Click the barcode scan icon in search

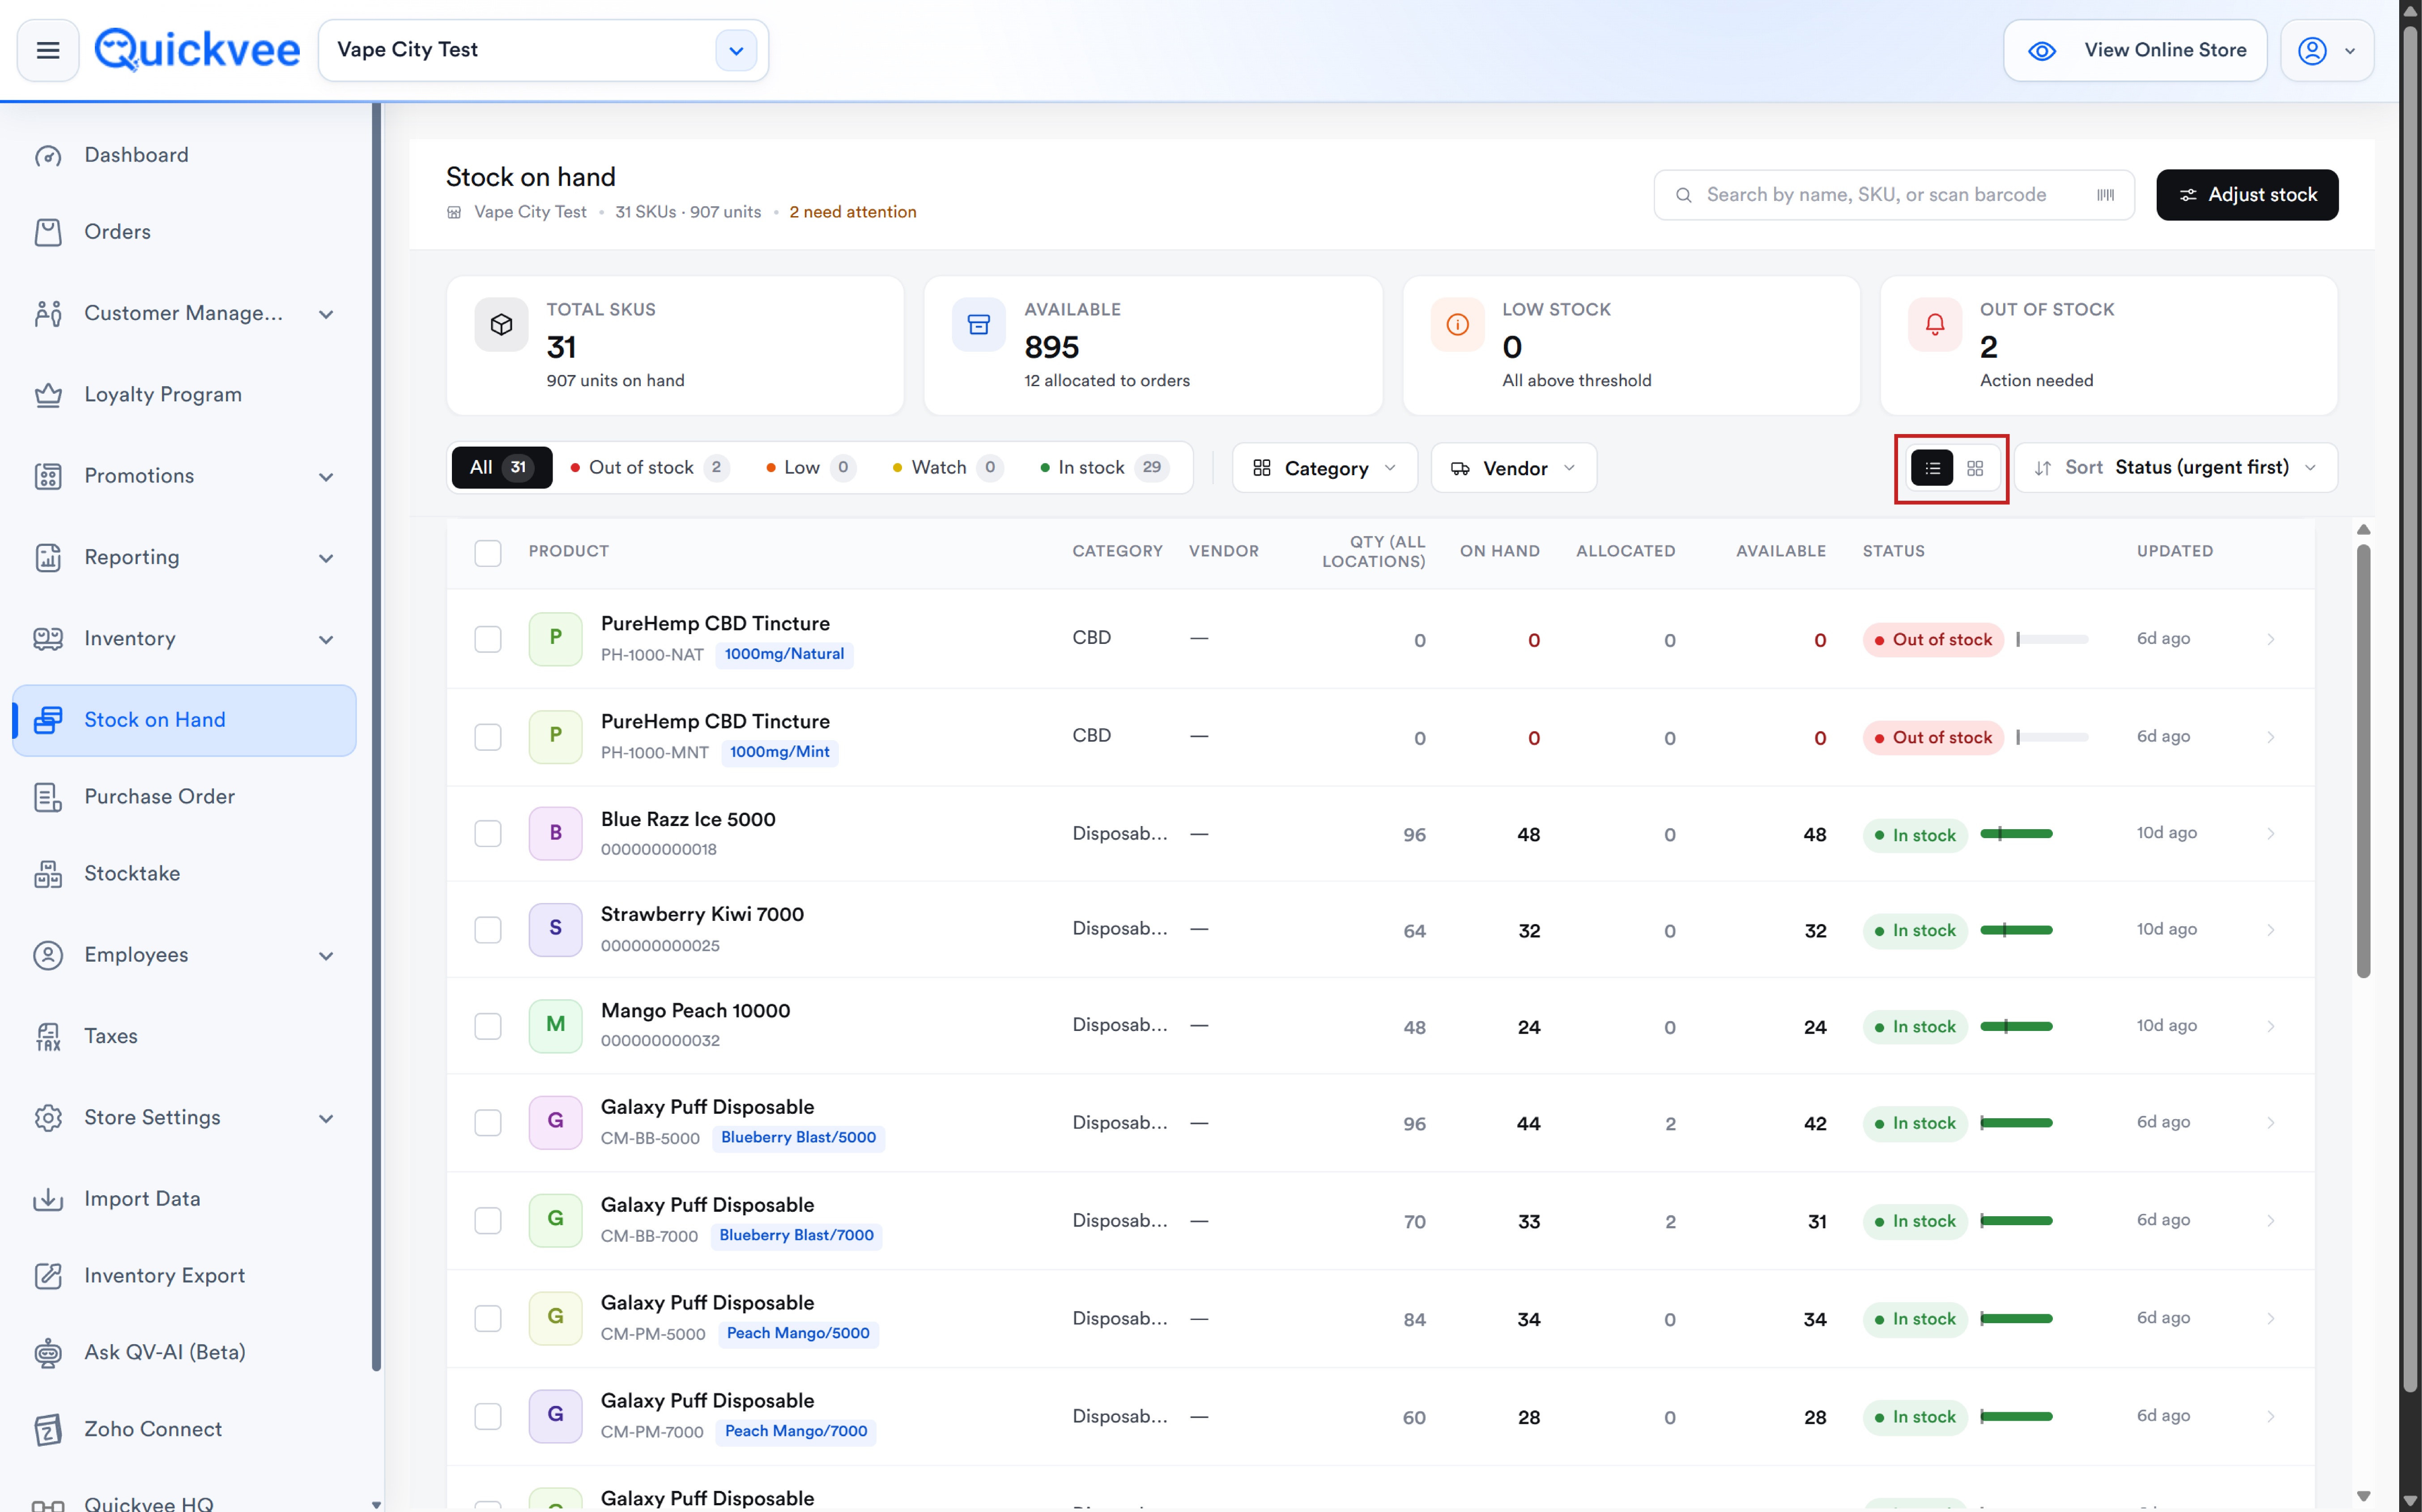(2105, 195)
